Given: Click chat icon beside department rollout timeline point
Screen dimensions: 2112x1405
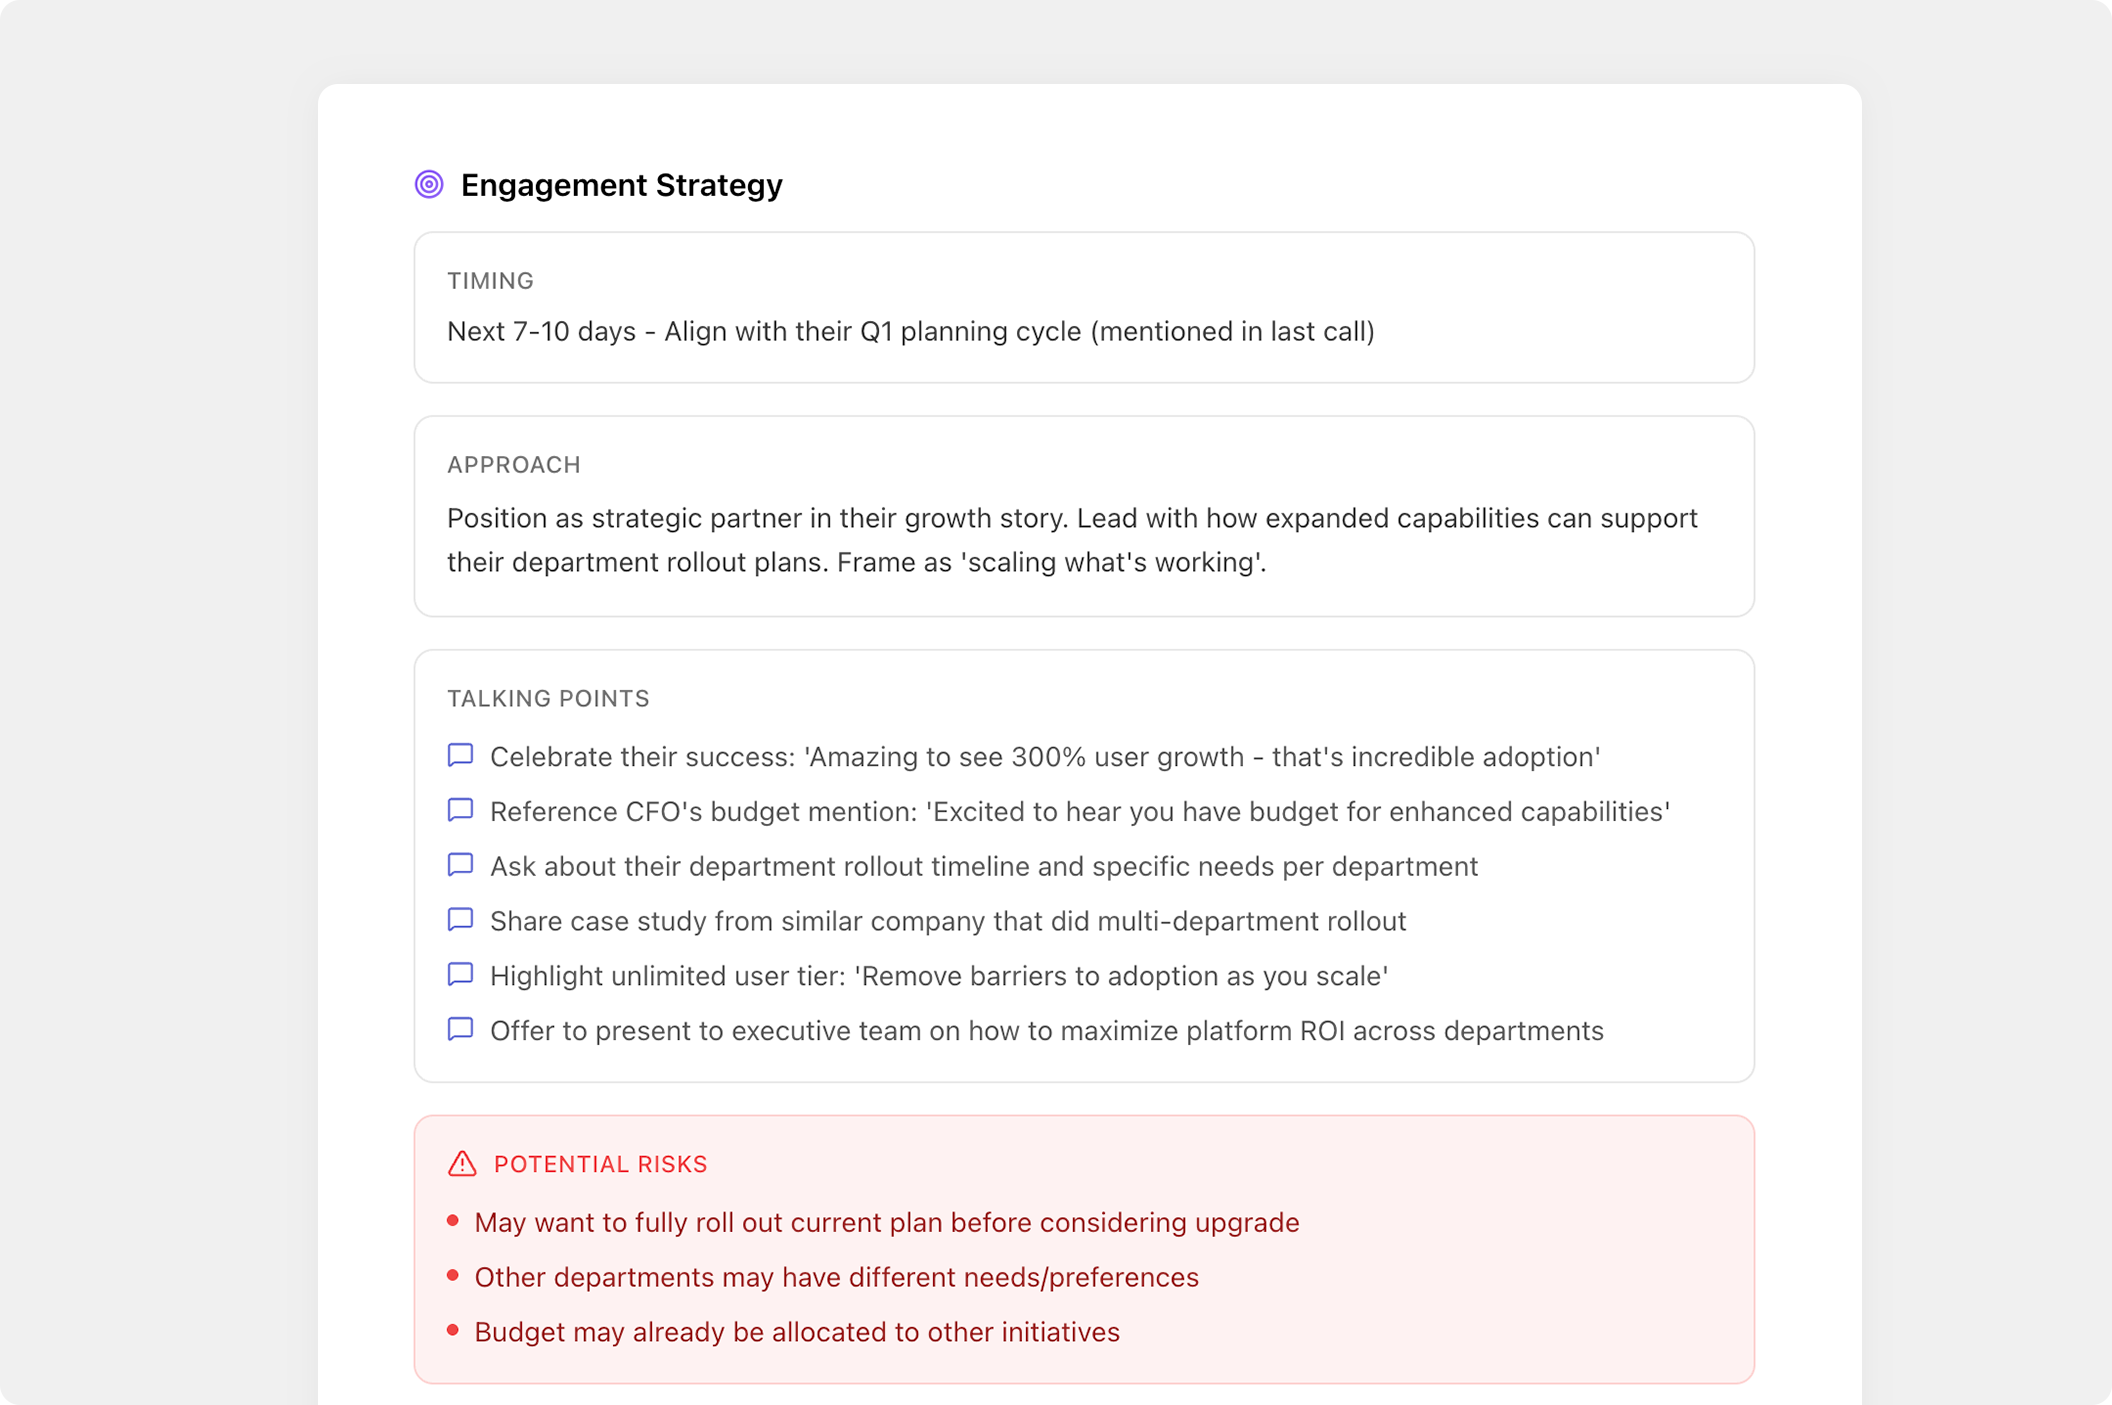Looking at the screenshot, I should (460, 865).
